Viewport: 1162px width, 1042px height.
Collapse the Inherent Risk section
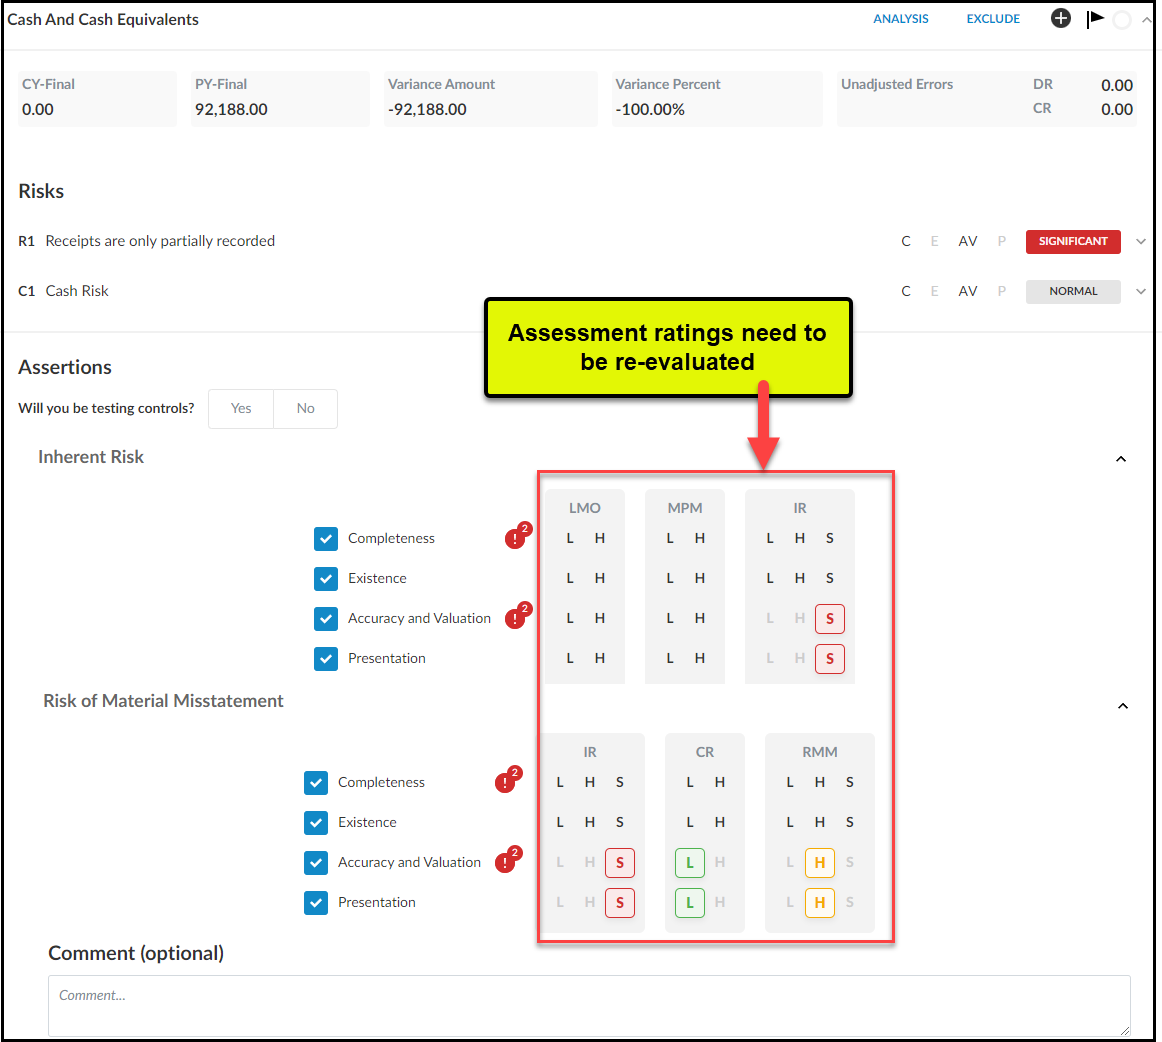tap(1121, 459)
